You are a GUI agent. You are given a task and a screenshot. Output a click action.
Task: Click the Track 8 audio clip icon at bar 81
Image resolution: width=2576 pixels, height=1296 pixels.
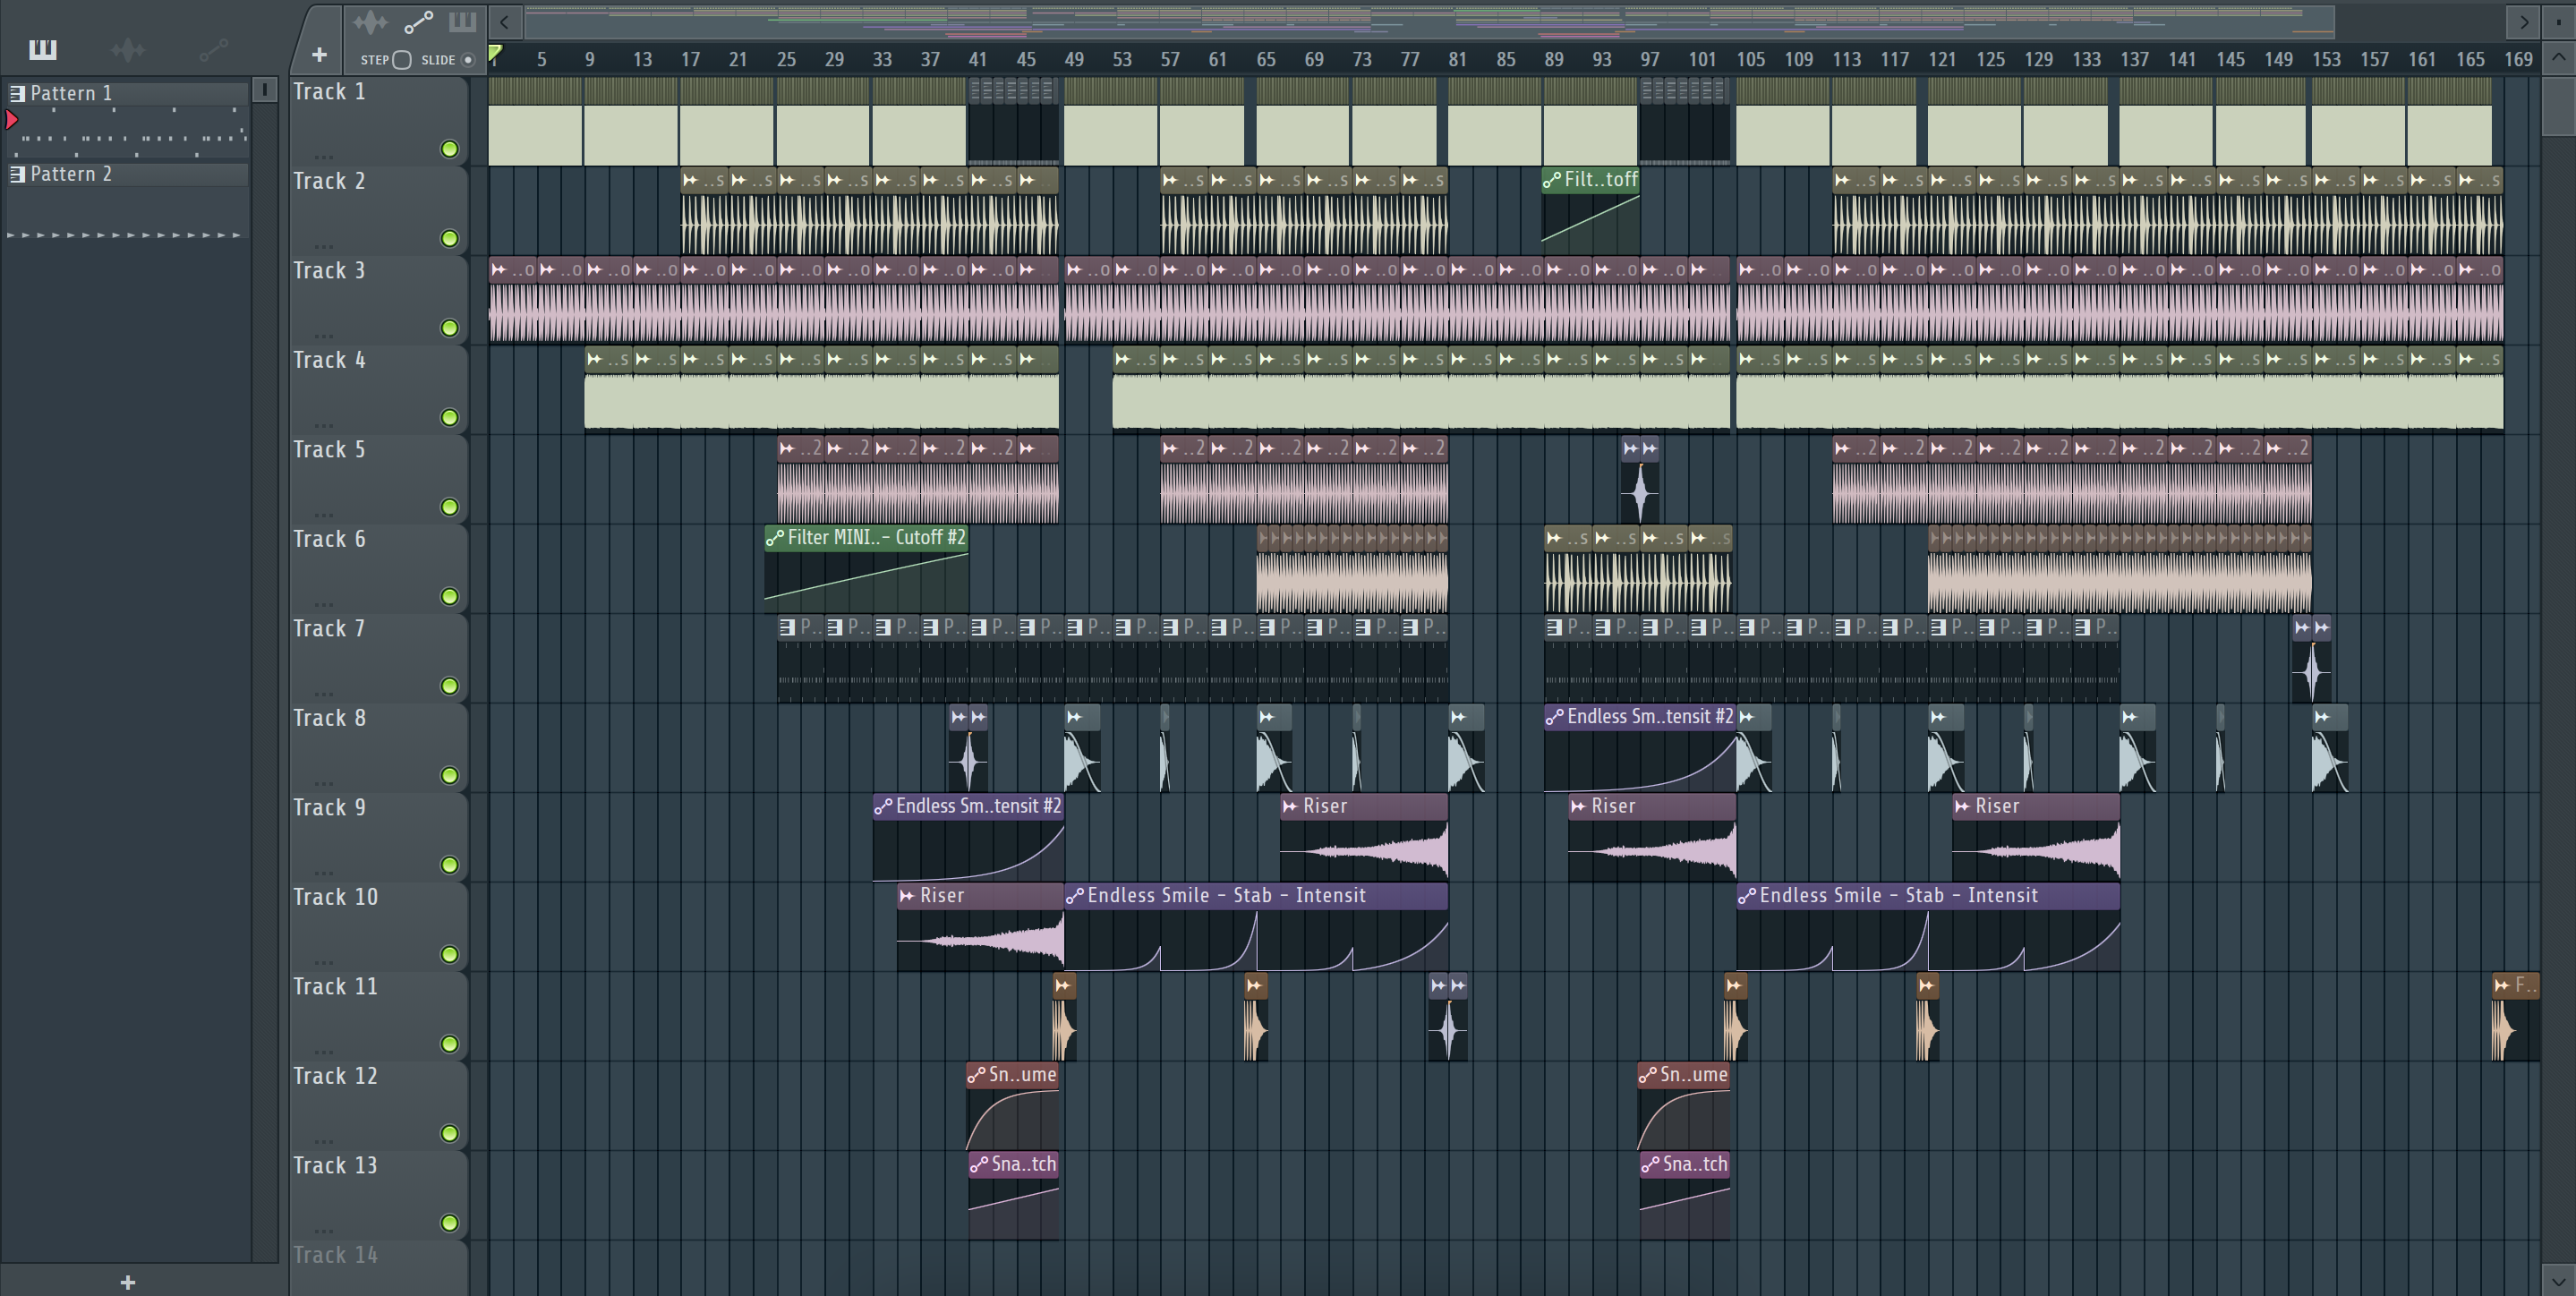[1458, 717]
